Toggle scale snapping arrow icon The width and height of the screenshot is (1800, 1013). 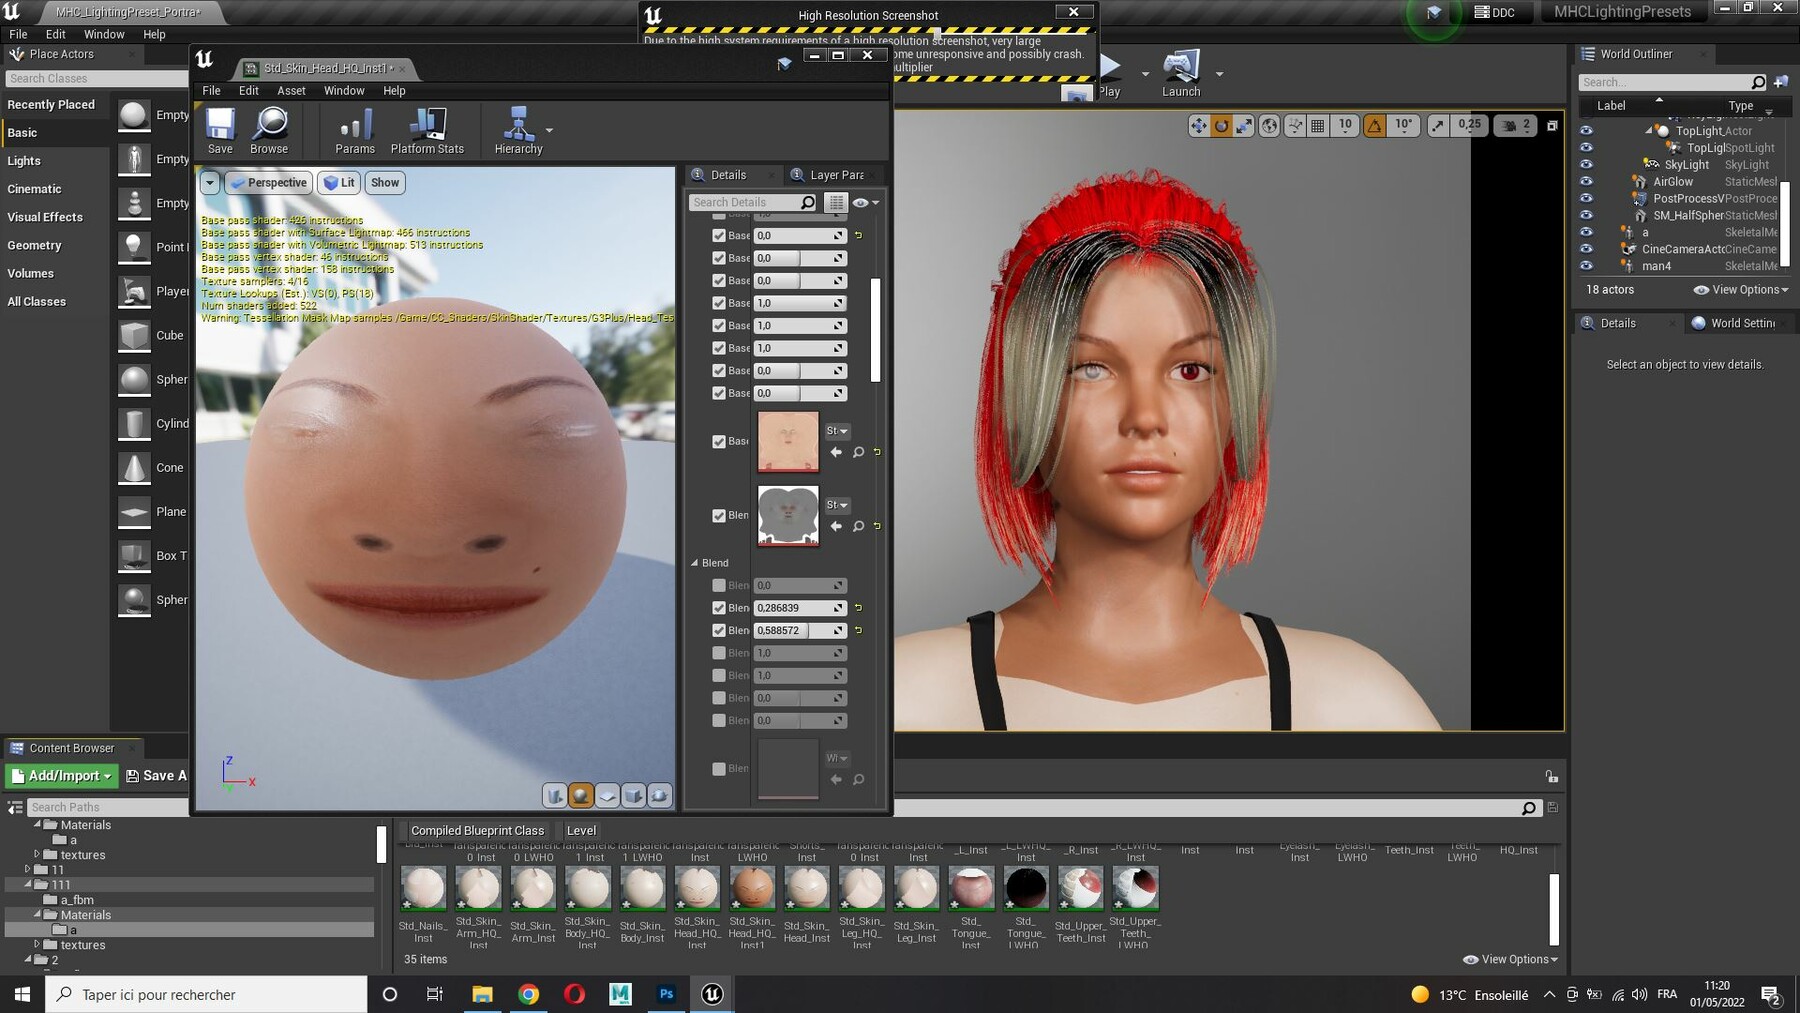coord(1437,125)
